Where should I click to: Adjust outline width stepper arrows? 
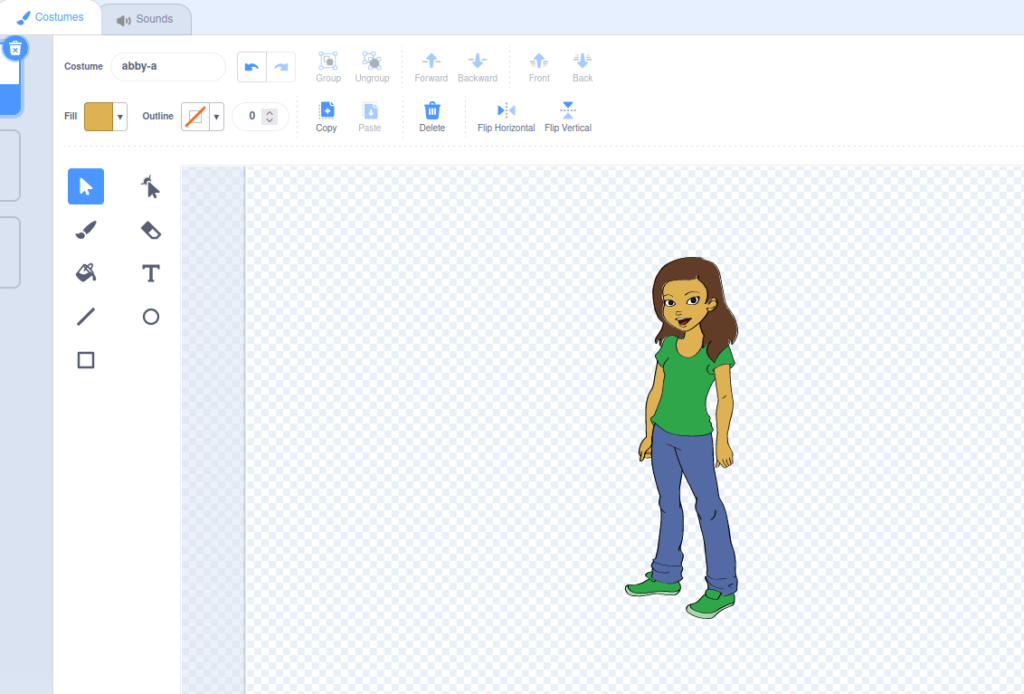[x=269, y=117]
